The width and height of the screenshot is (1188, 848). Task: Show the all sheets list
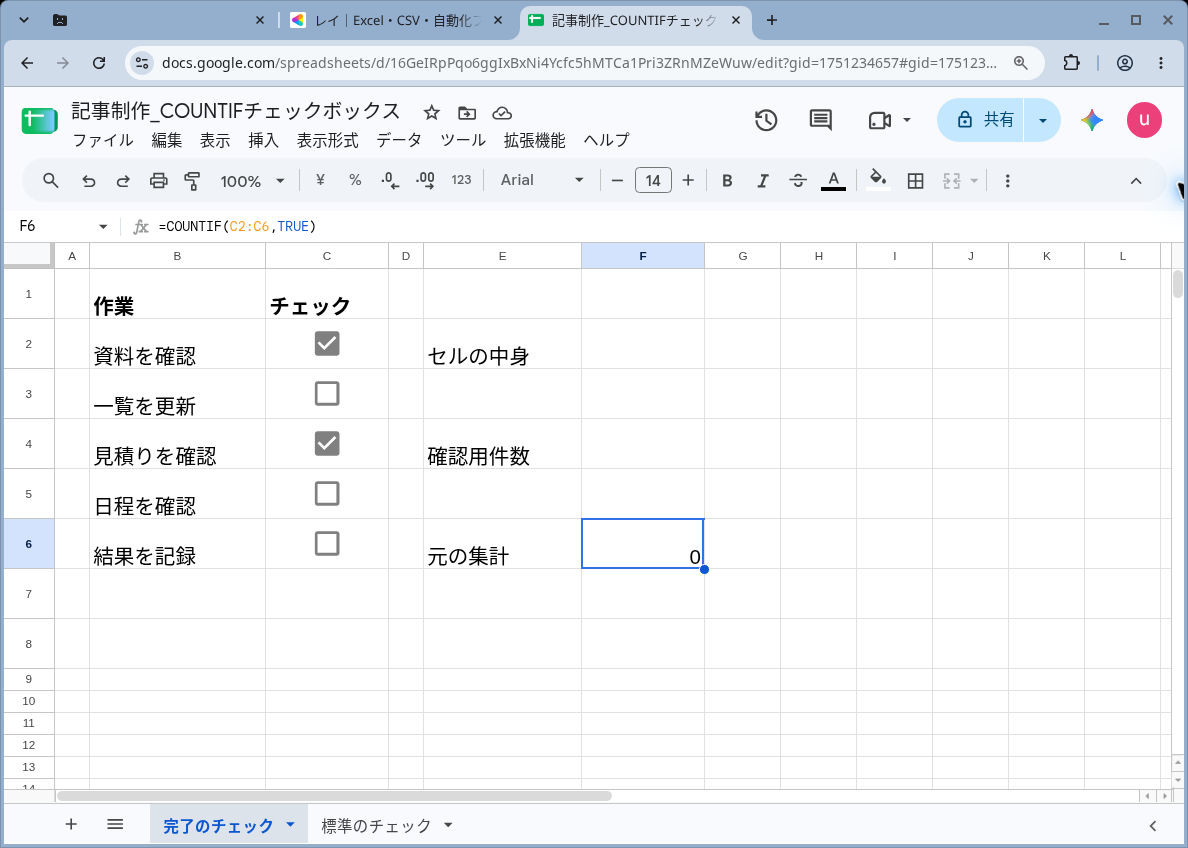point(115,824)
